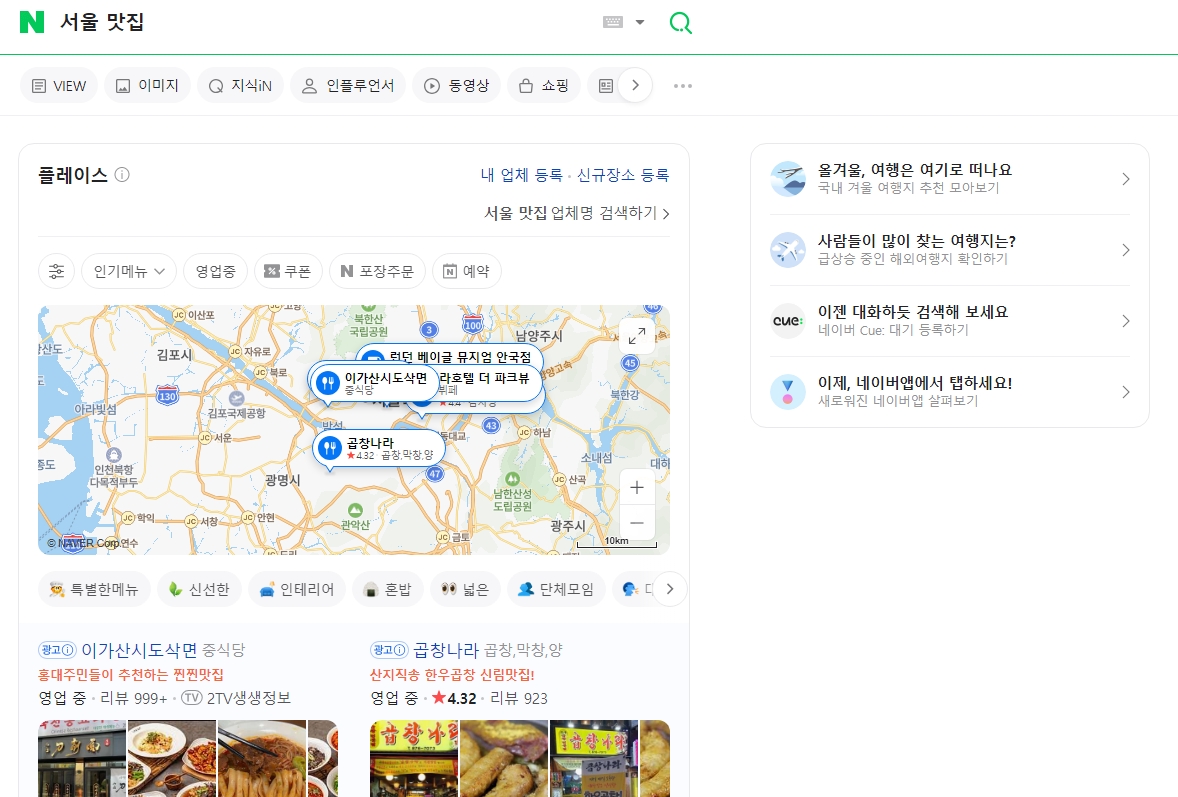The image size is (1178, 797).
Task: Toggle the 쿠폰 filter chip
Action: pos(288,270)
